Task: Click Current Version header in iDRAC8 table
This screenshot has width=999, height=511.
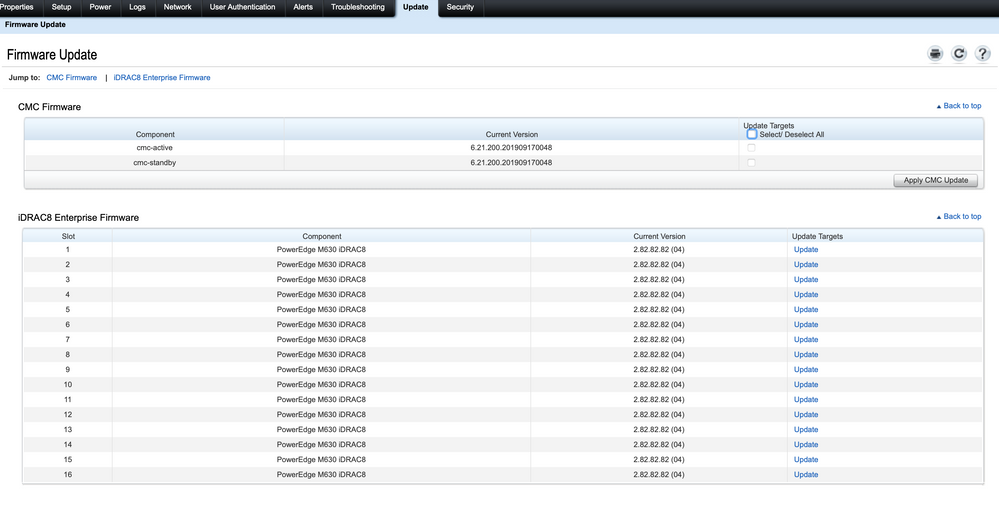Action: coord(659,236)
